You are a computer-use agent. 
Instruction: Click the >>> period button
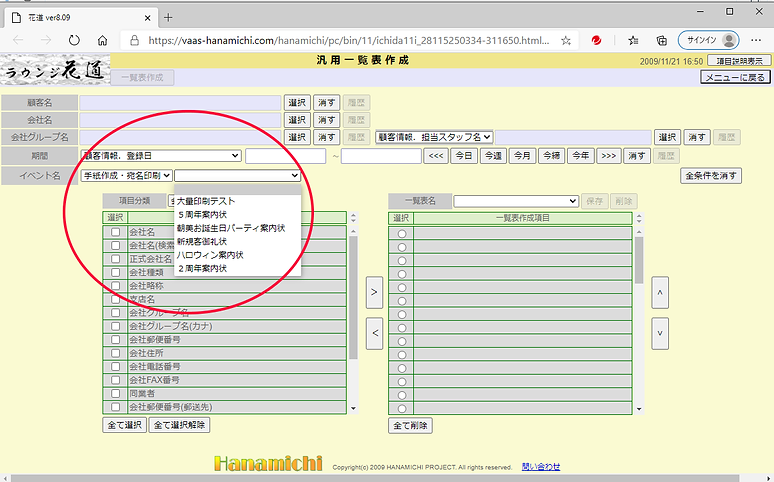pos(609,156)
